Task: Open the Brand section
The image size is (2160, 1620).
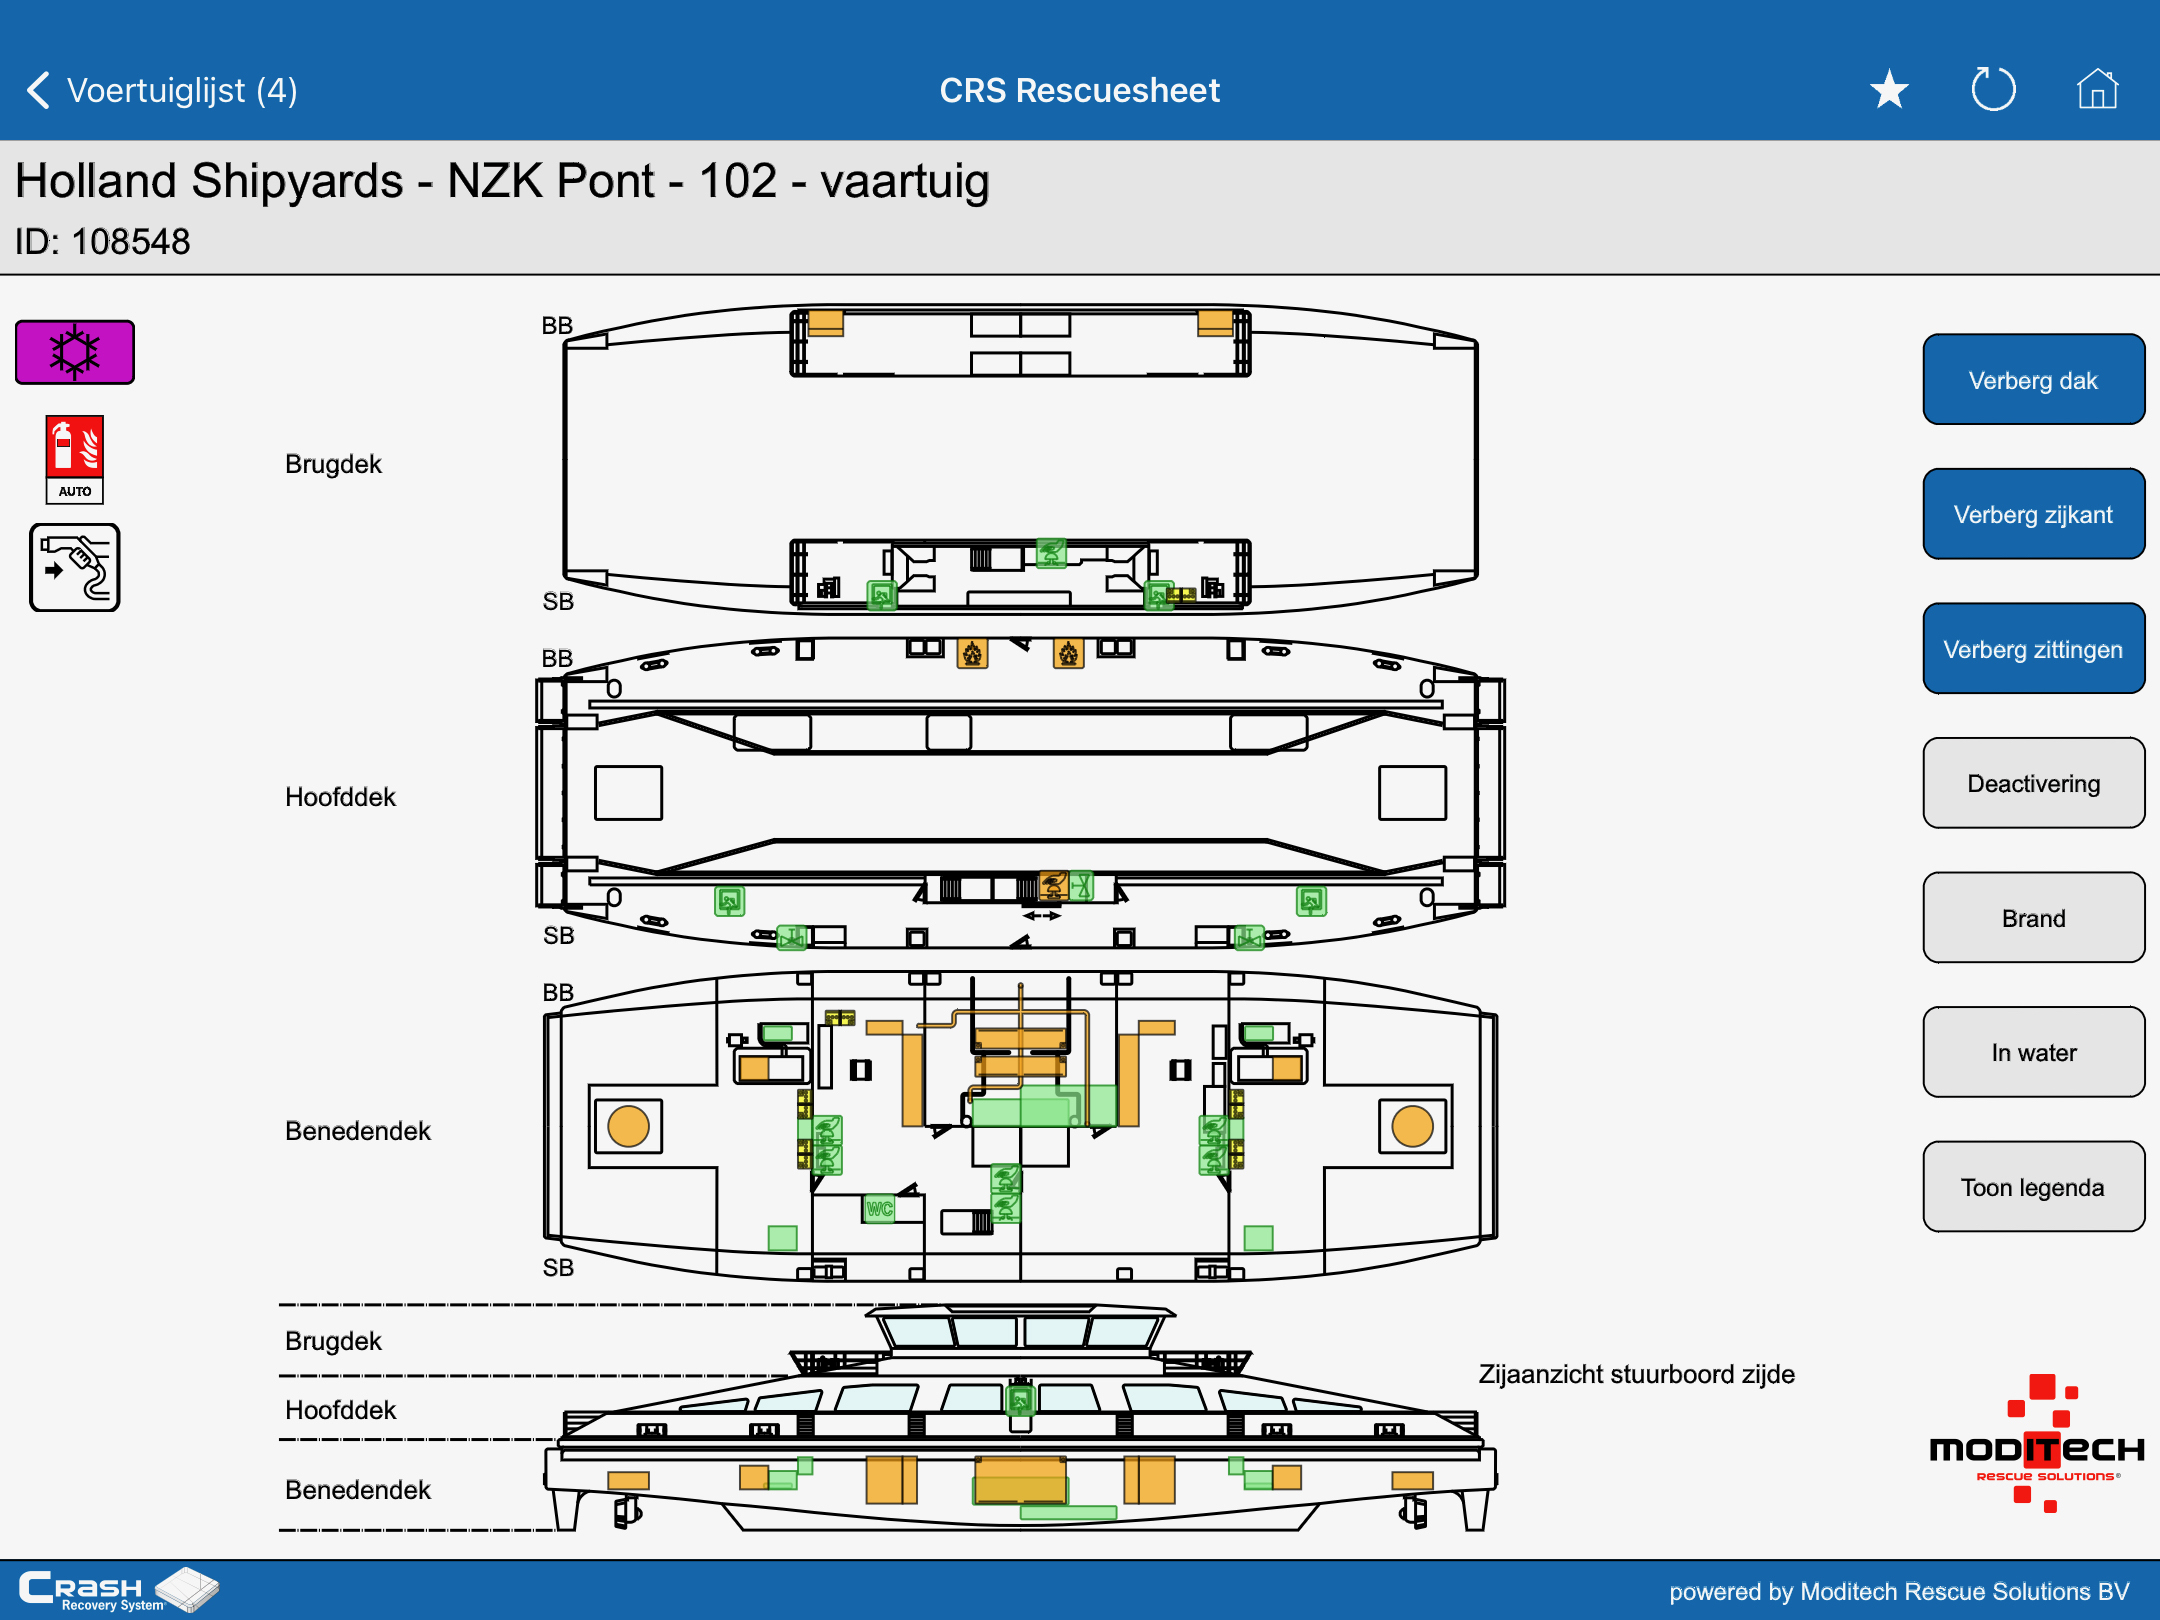Action: tap(2033, 918)
